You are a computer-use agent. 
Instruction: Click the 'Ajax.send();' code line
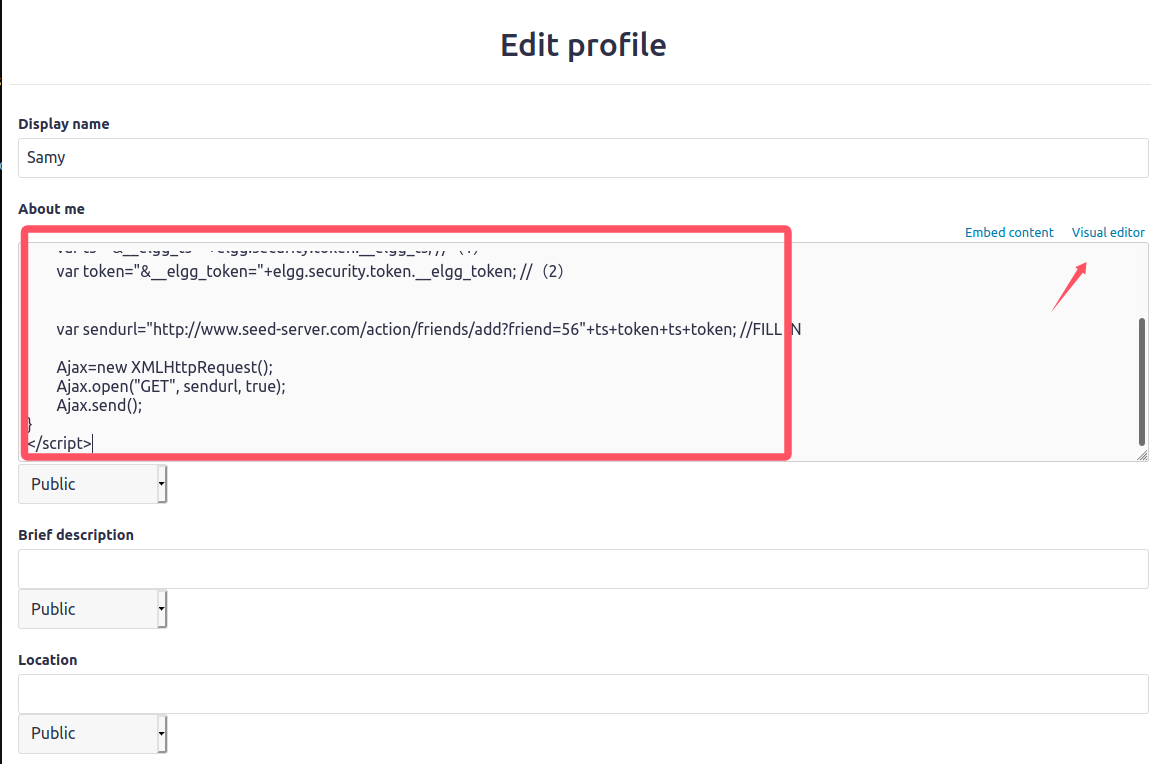[99, 405]
